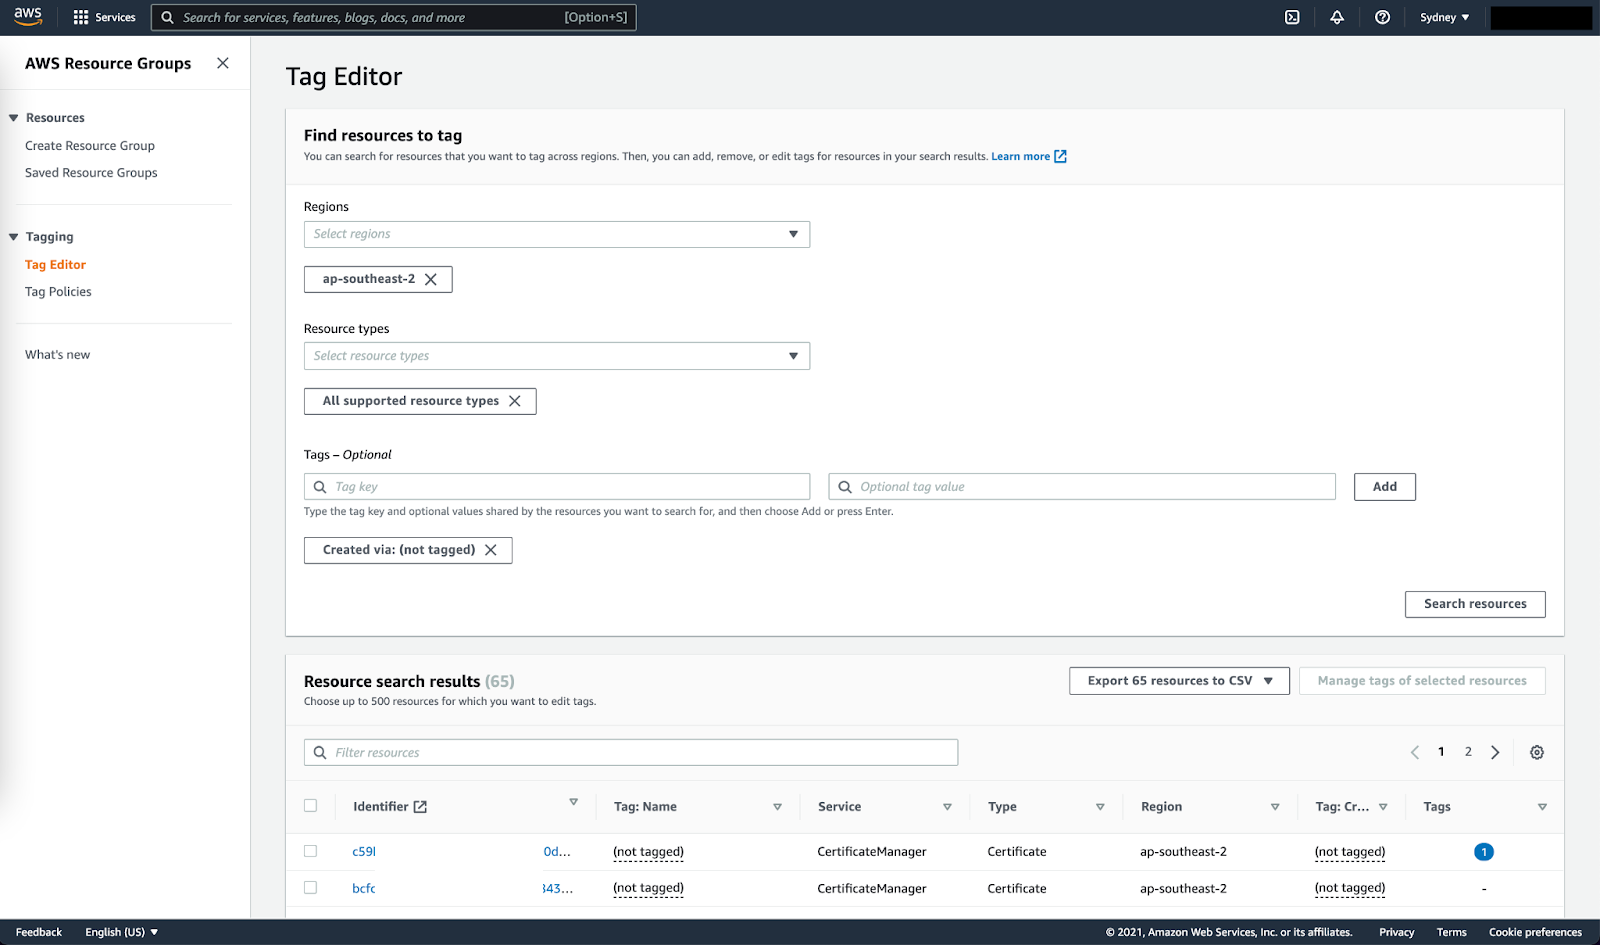This screenshot has width=1600, height=945.
Task: Click the Search resources button
Action: point(1475,603)
